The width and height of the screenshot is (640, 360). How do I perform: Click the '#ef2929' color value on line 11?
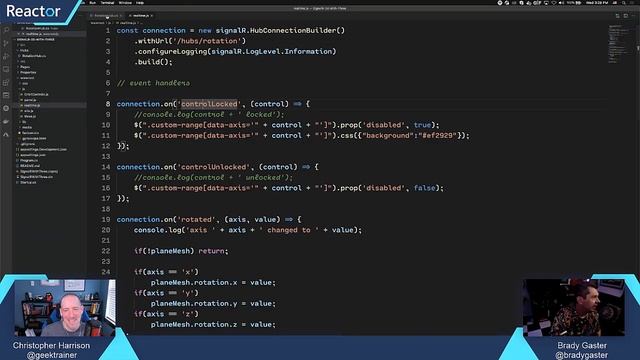pos(438,136)
